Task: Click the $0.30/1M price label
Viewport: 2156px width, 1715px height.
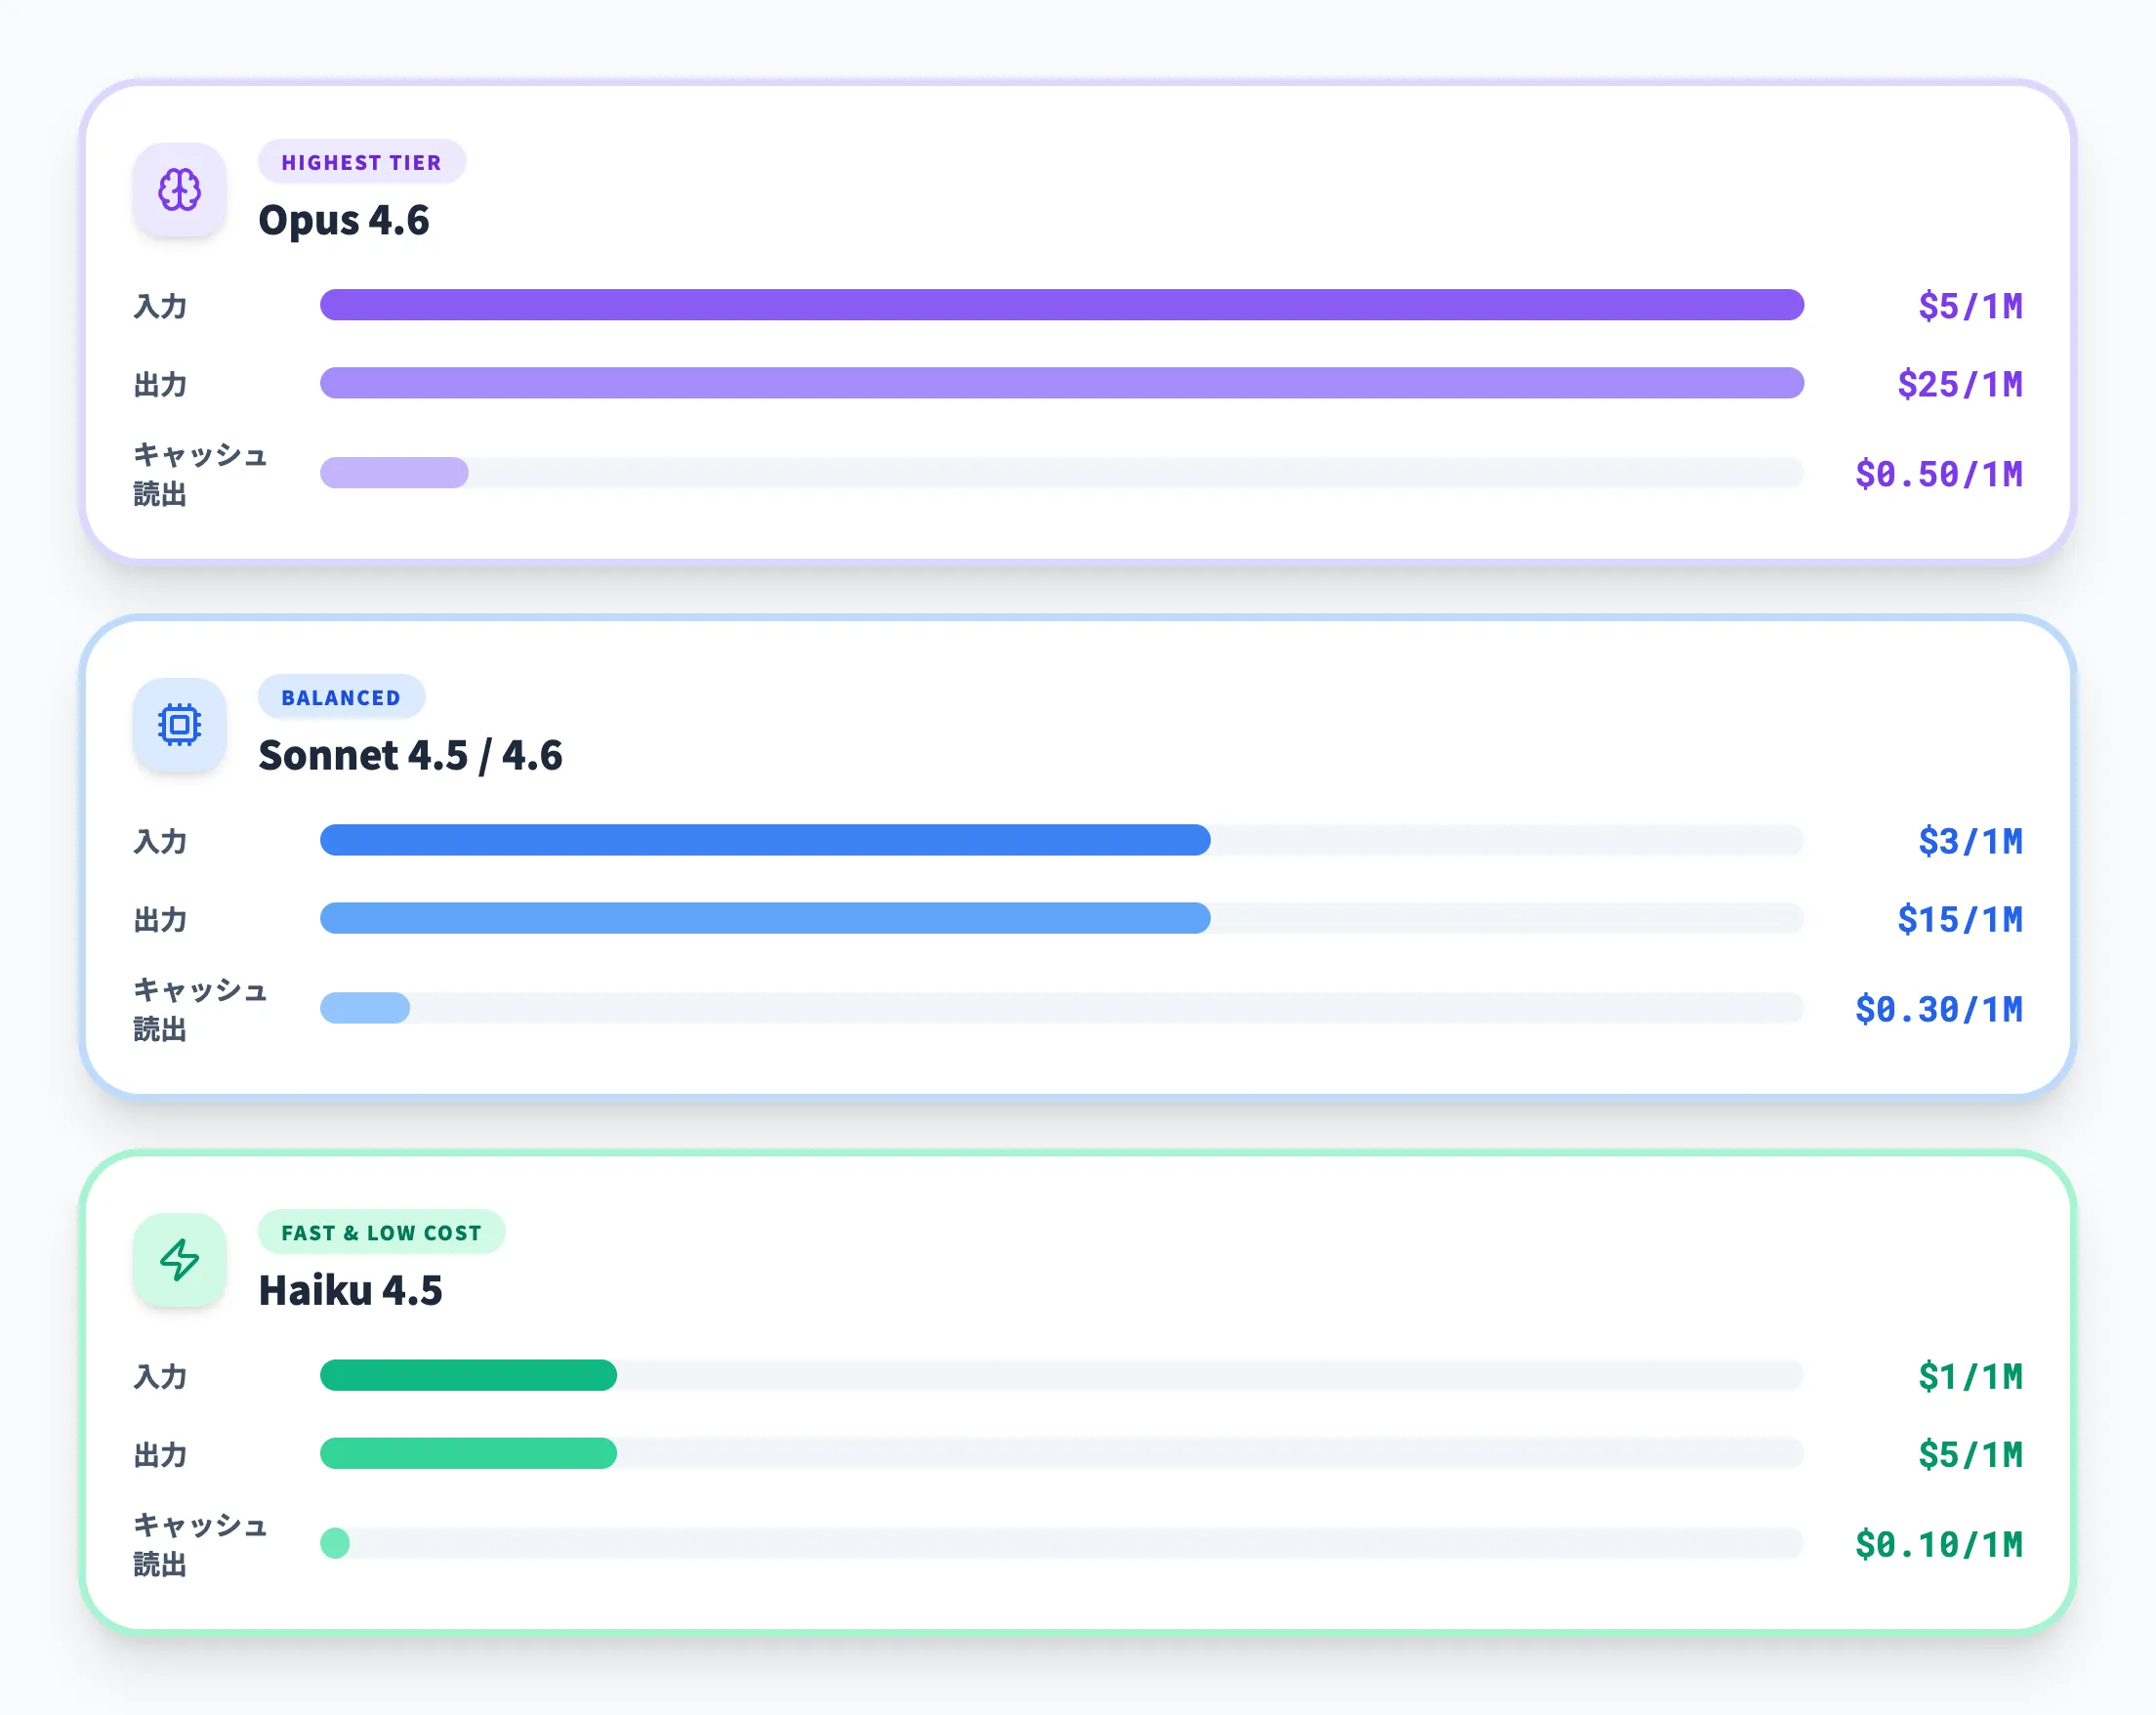Action: tap(1938, 1009)
